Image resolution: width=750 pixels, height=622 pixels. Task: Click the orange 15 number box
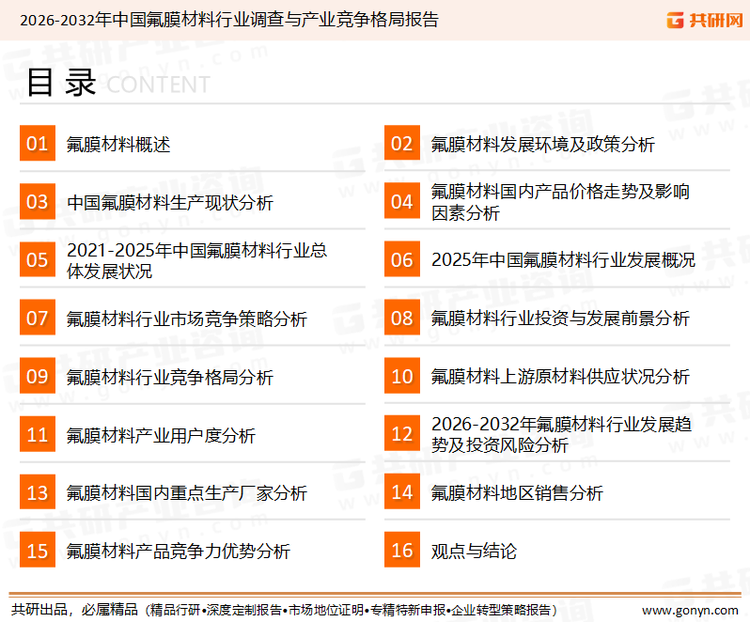(x=37, y=550)
